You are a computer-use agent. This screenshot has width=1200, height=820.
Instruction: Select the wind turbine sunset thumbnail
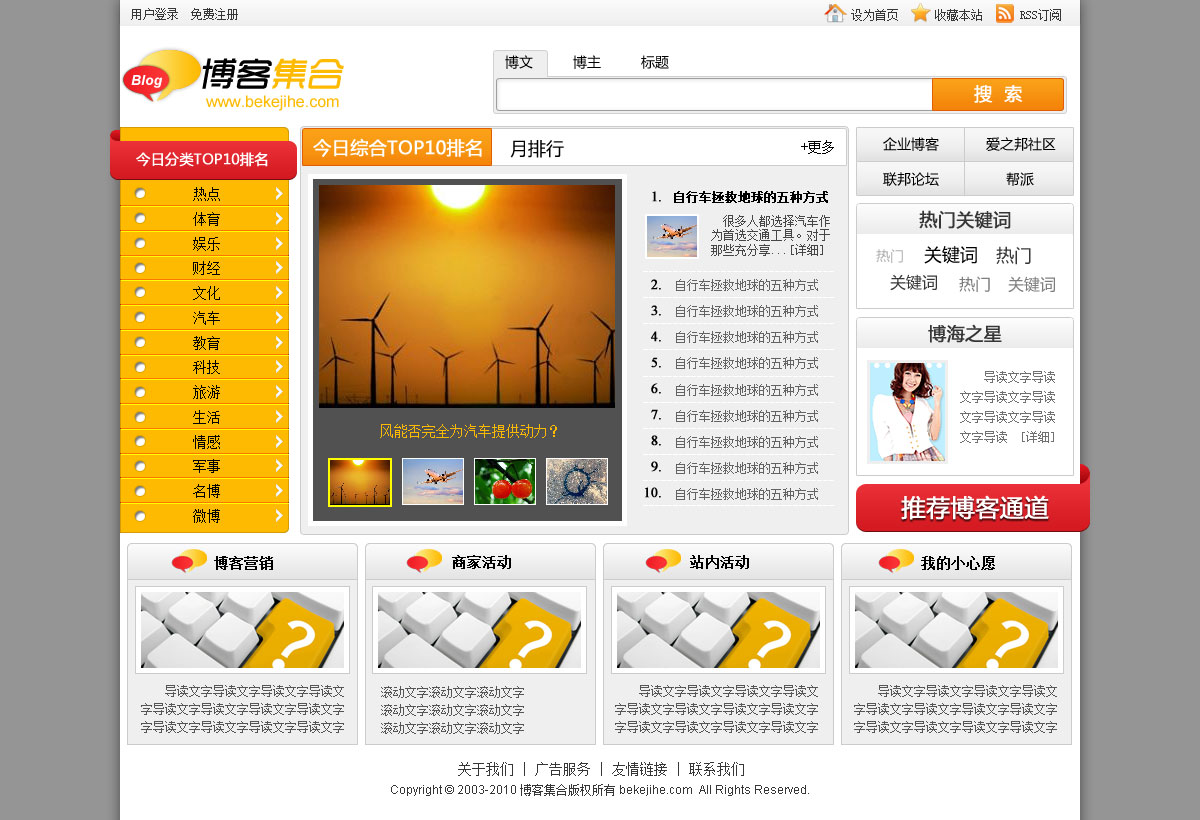click(x=360, y=482)
